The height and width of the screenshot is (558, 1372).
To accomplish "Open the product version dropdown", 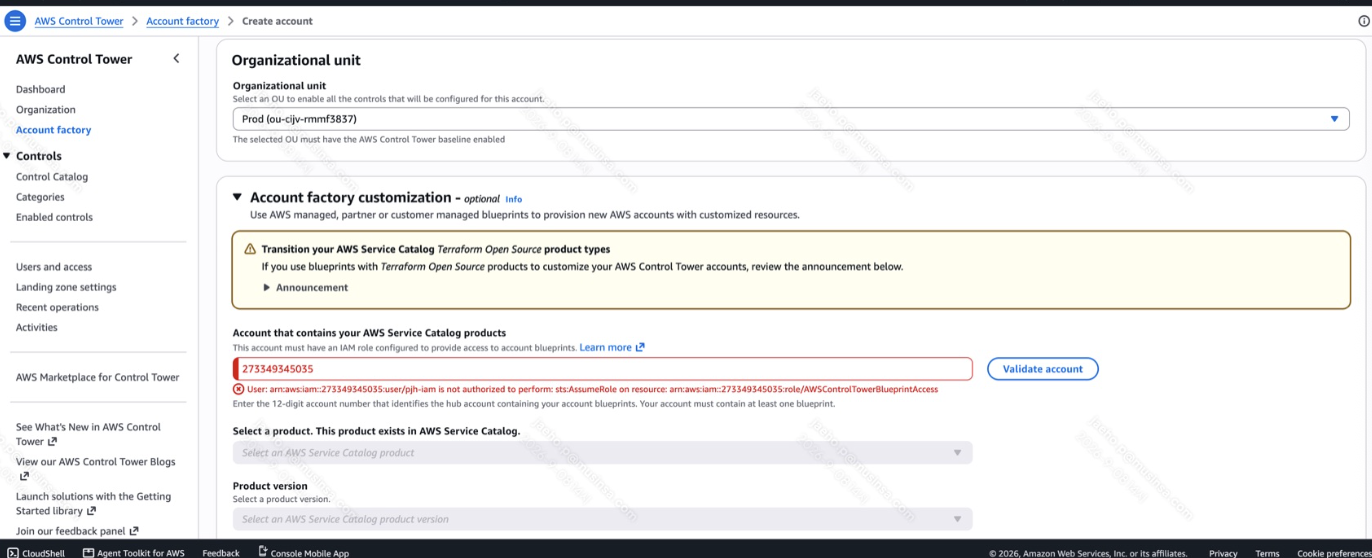I will pyautogui.click(x=602, y=519).
